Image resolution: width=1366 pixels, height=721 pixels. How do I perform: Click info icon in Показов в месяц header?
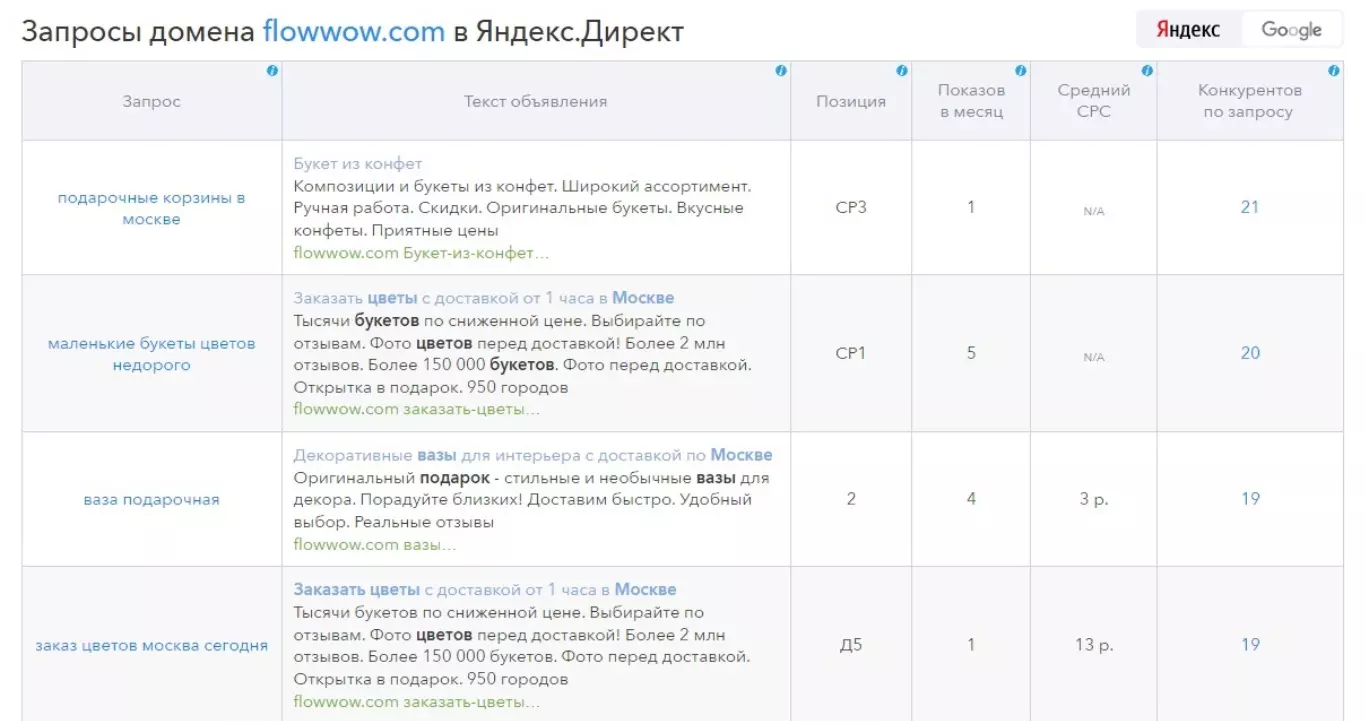click(1021, 71)
